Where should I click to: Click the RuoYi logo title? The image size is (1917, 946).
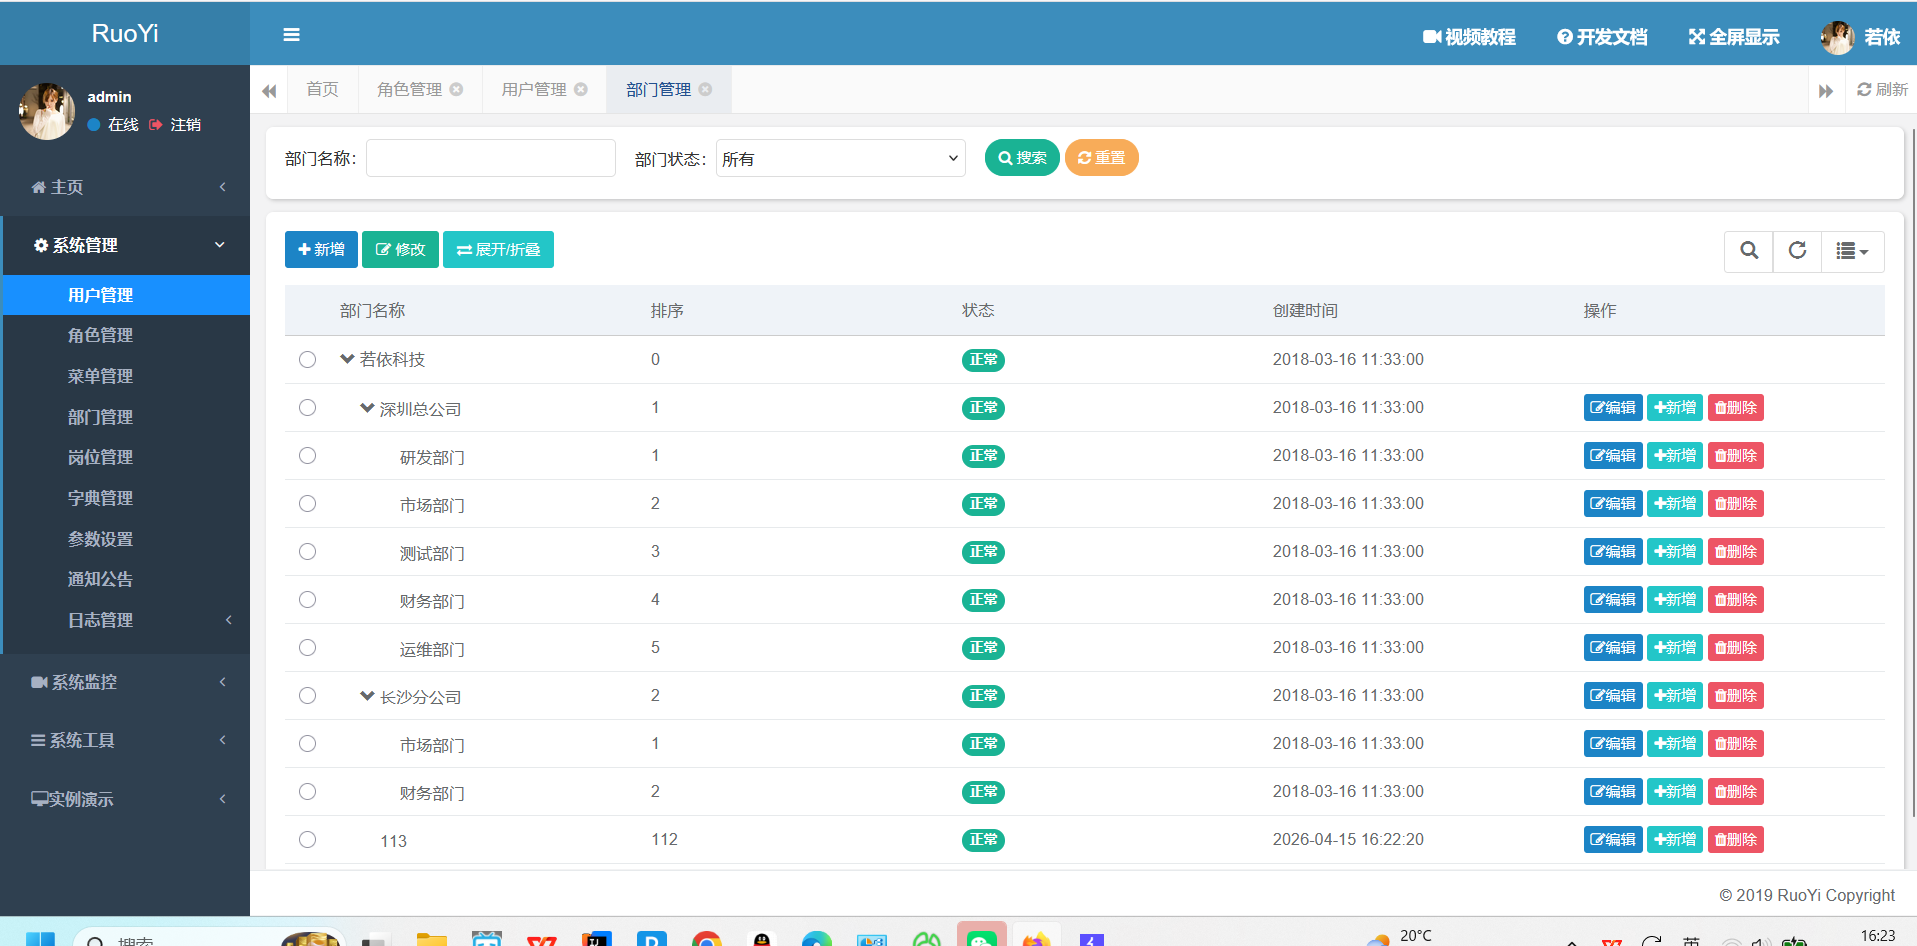click(x=125, y=33)
